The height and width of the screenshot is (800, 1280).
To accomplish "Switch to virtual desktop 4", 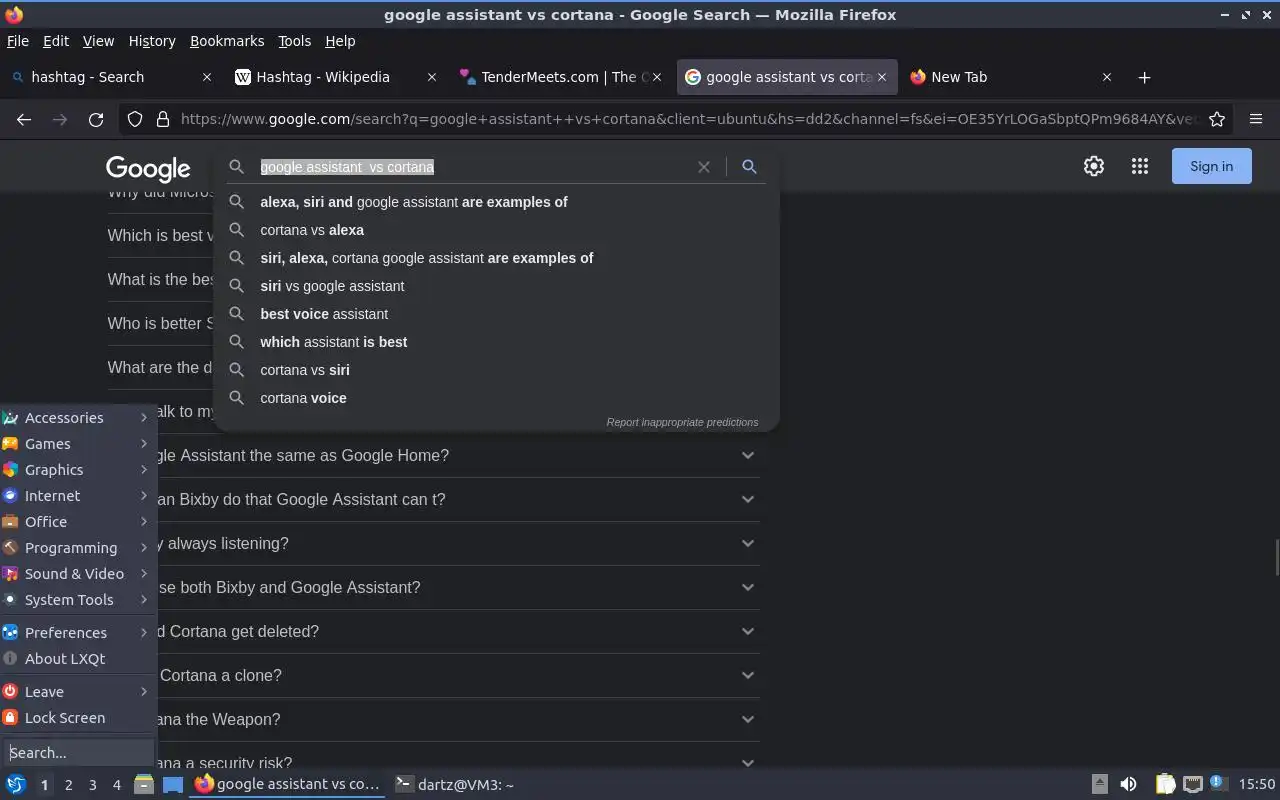I will (x=116, y=785).
